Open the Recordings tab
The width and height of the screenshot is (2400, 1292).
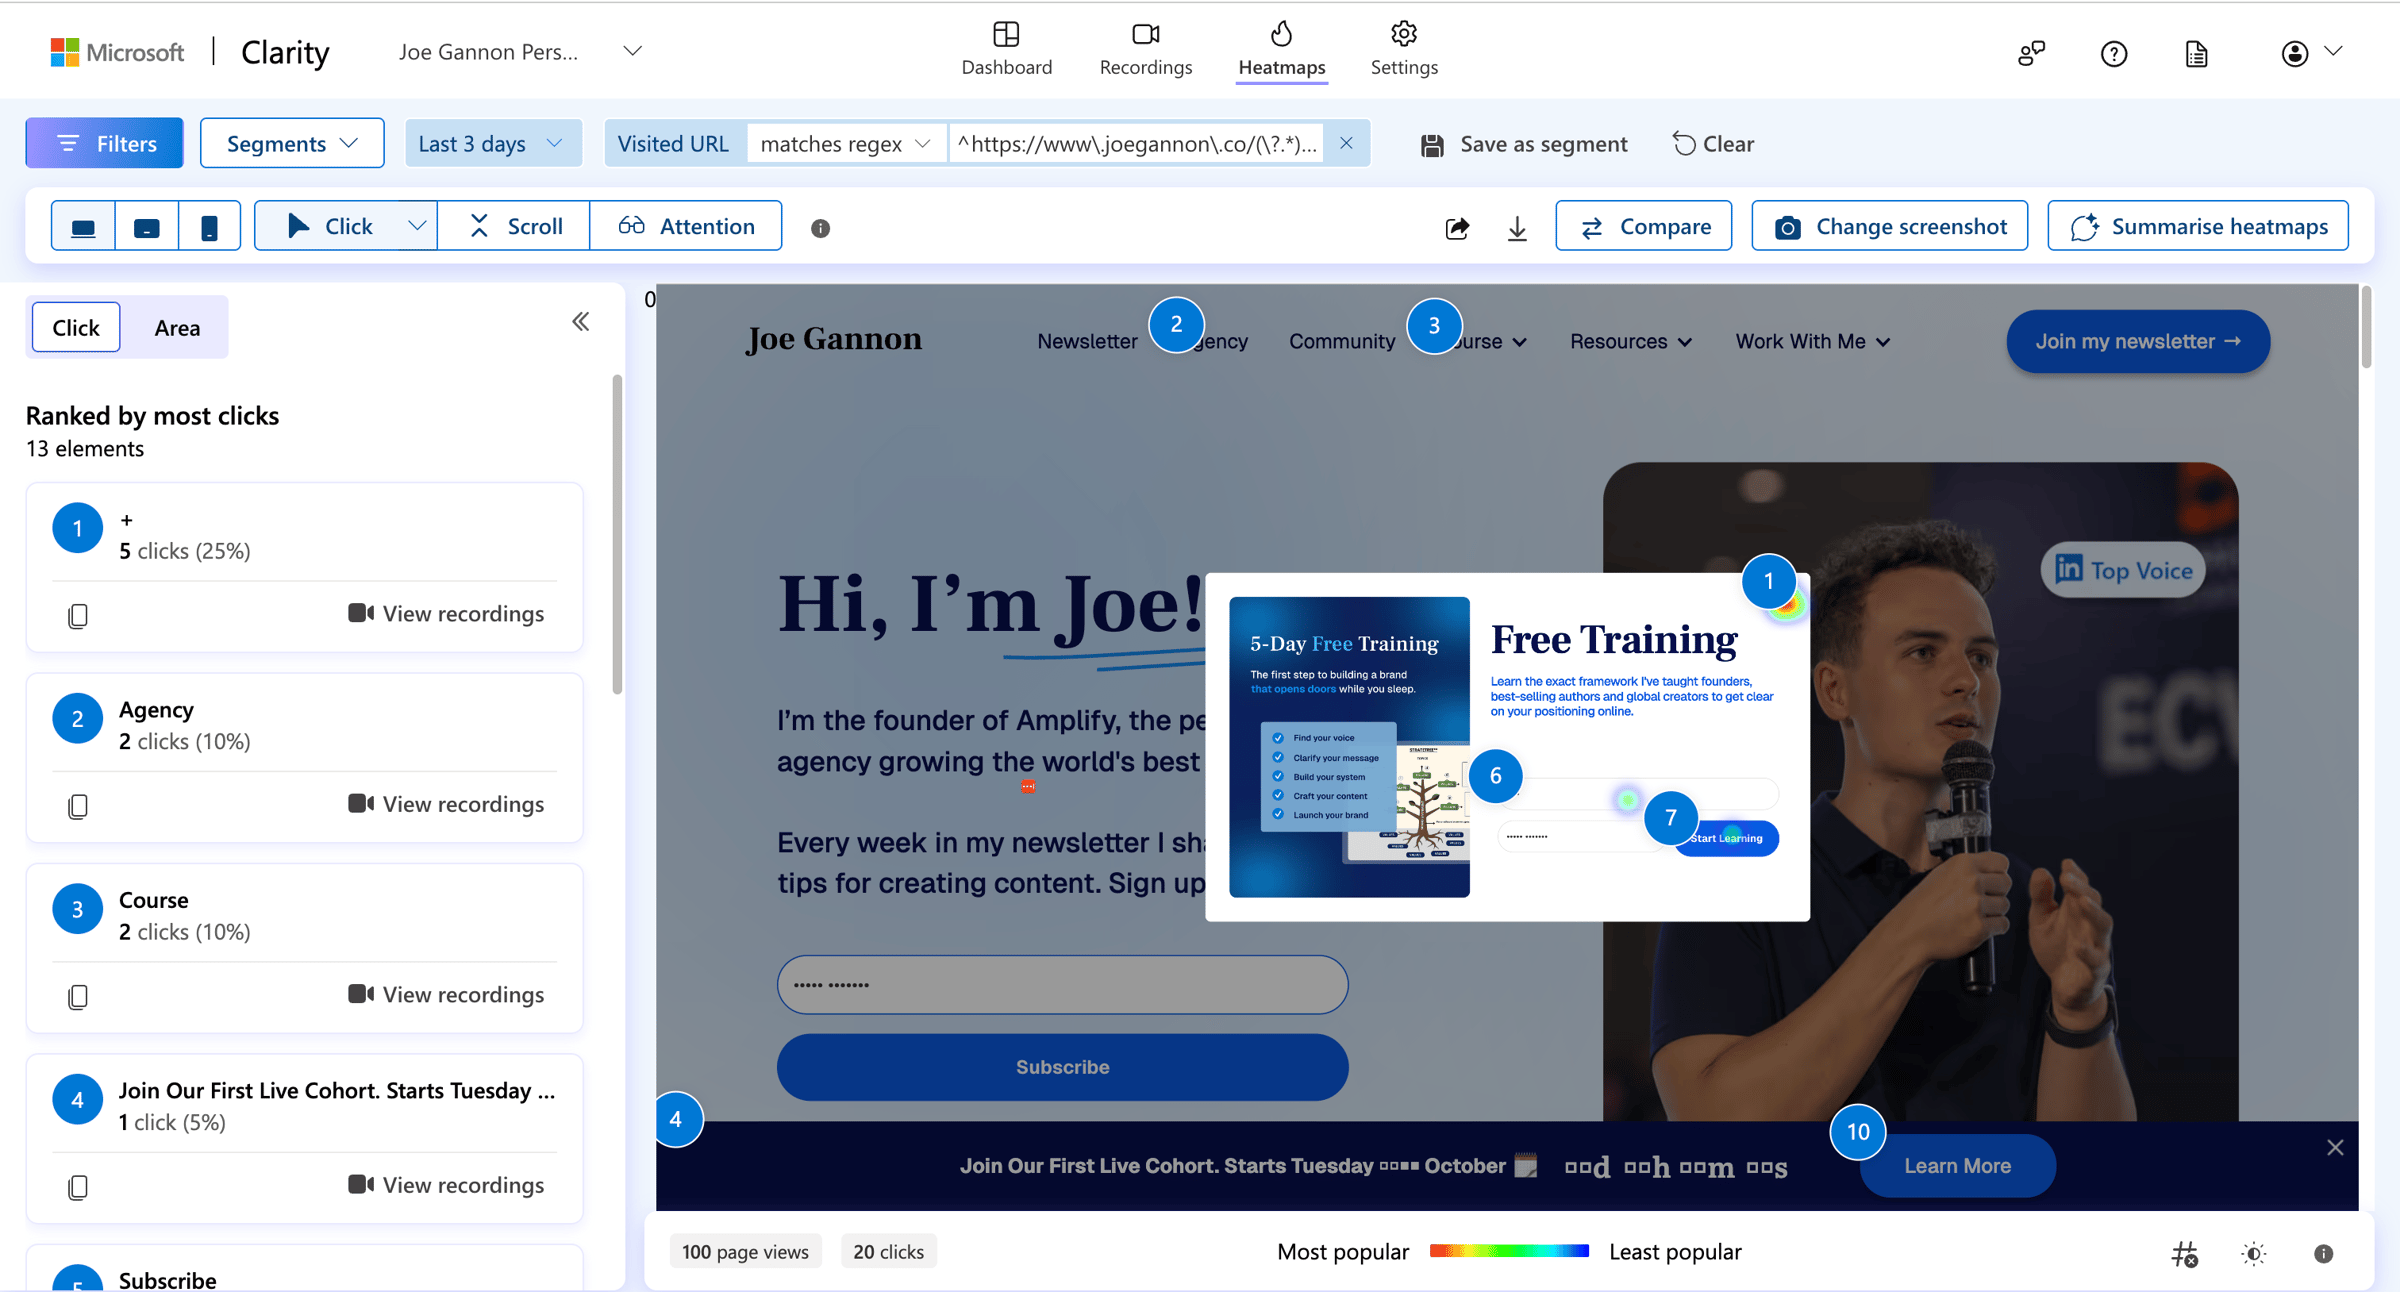pos(1145,48)
